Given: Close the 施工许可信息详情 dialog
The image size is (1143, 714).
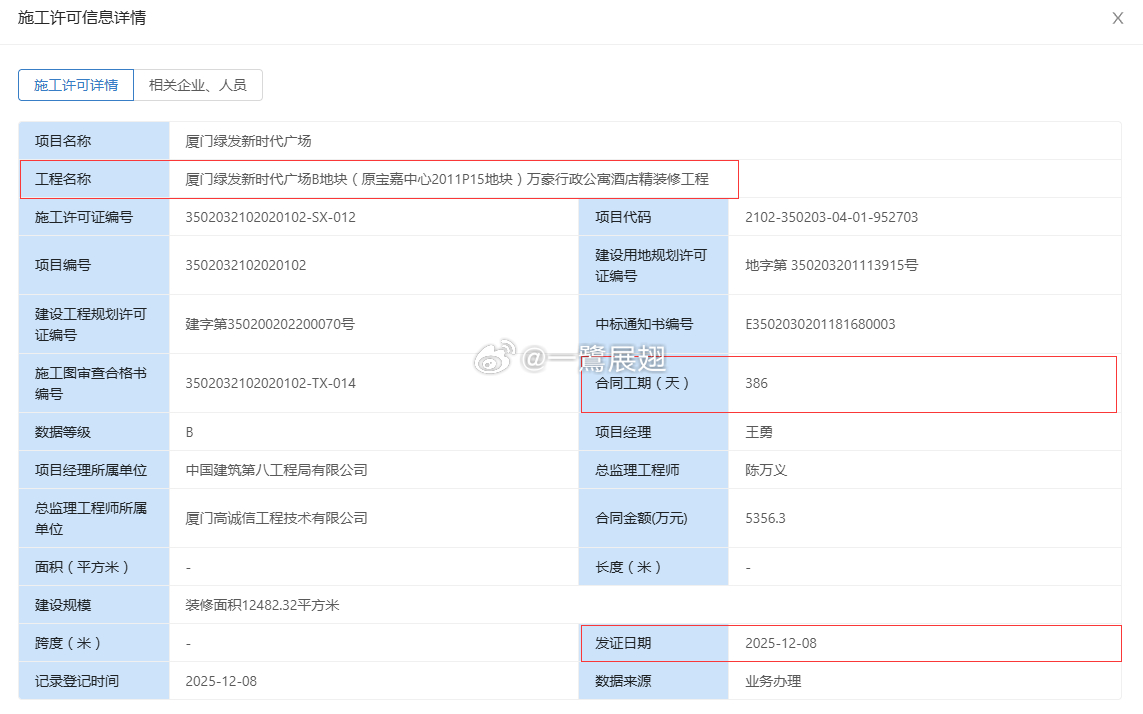Looking at the screenshot, I should click(1117, 18).
